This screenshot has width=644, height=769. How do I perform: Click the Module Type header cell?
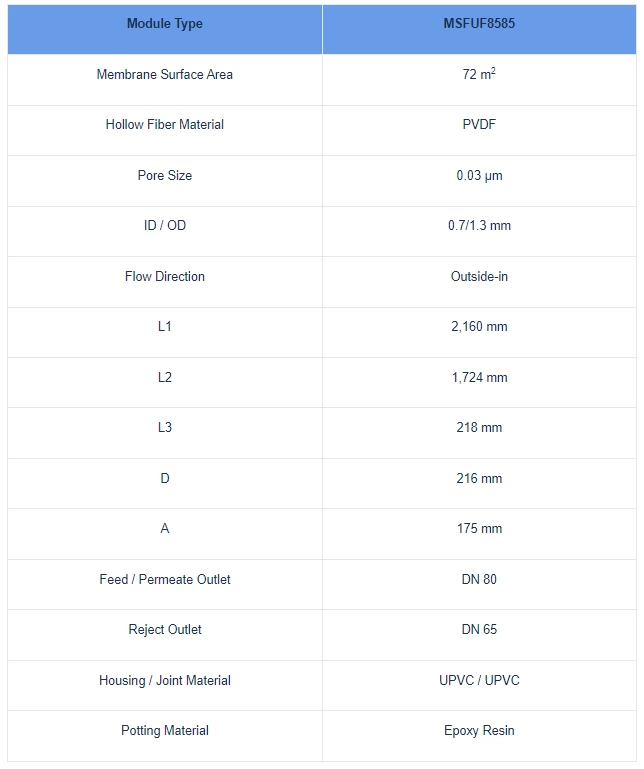pyautogui.click(x=165, y=29)
